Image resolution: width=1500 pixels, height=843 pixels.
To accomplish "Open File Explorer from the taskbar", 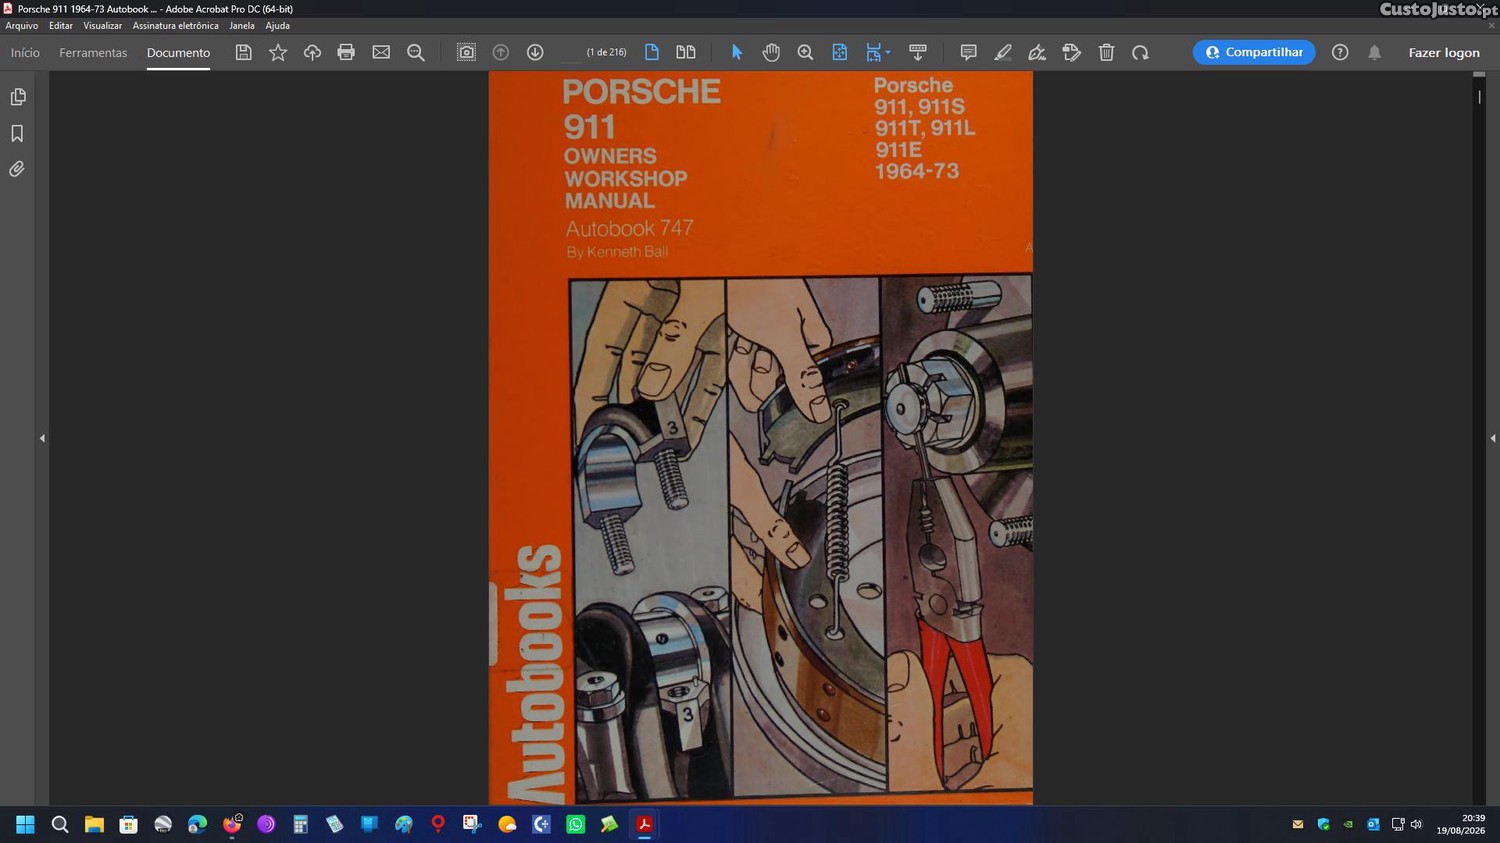I will 94,824.
